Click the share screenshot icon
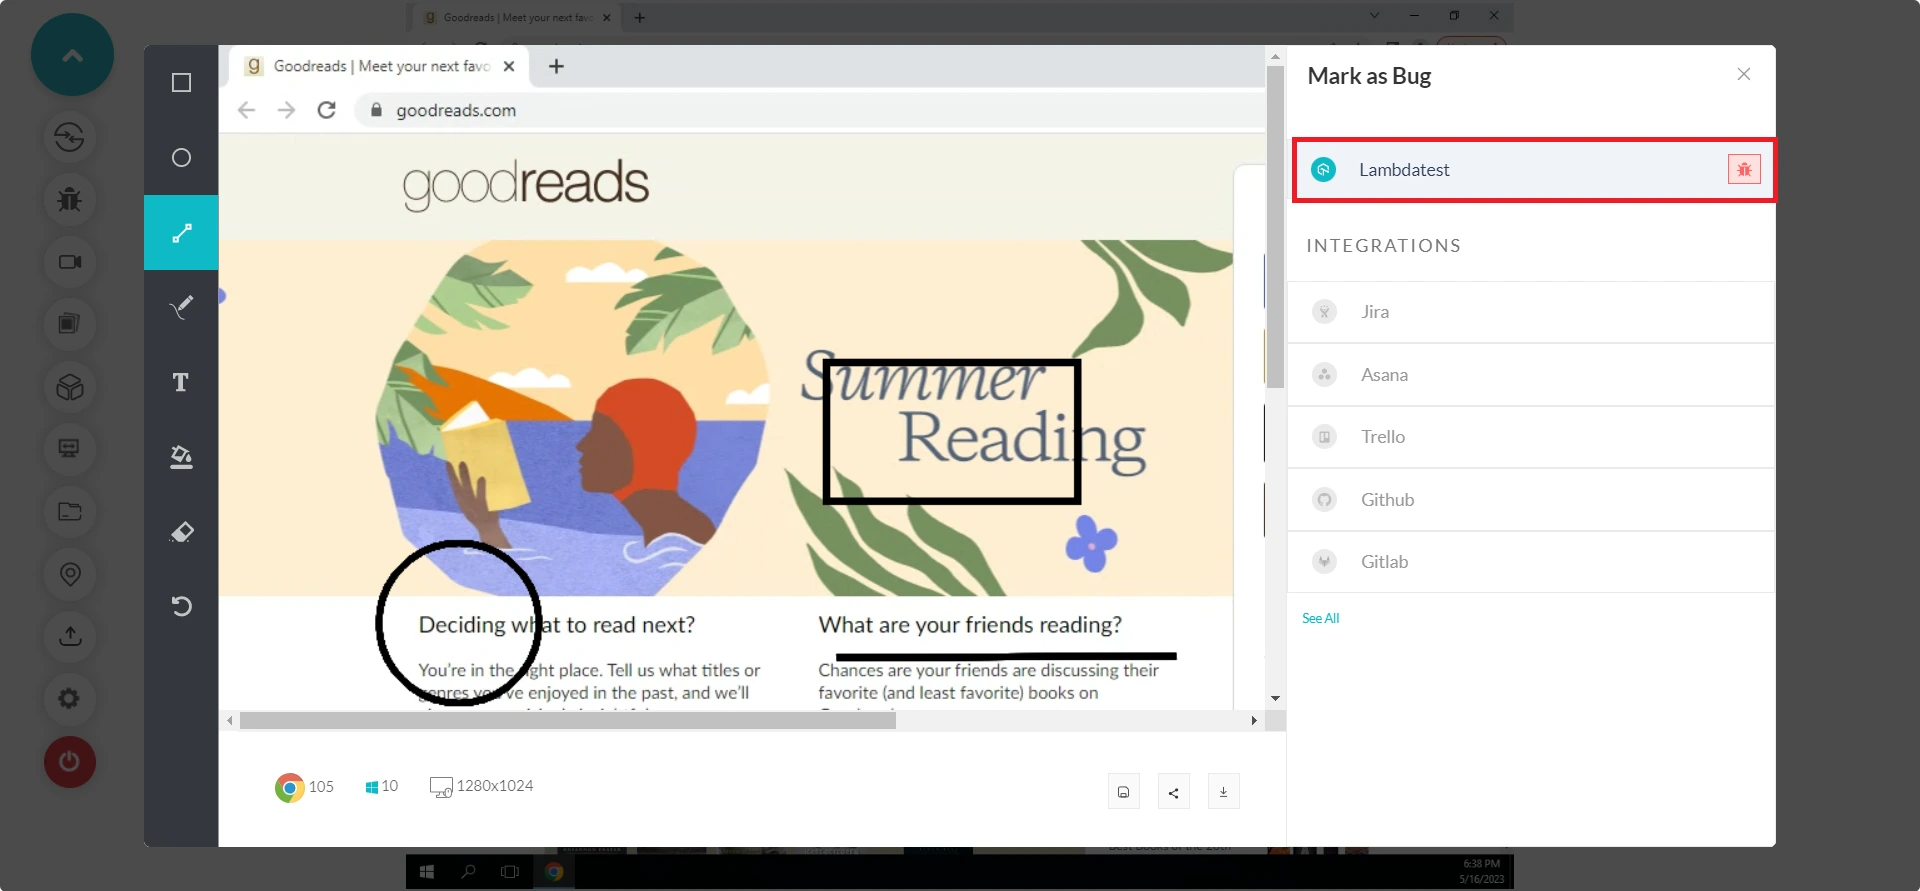The width and height of the screenshot is (1920, 891). [1173, 792]
